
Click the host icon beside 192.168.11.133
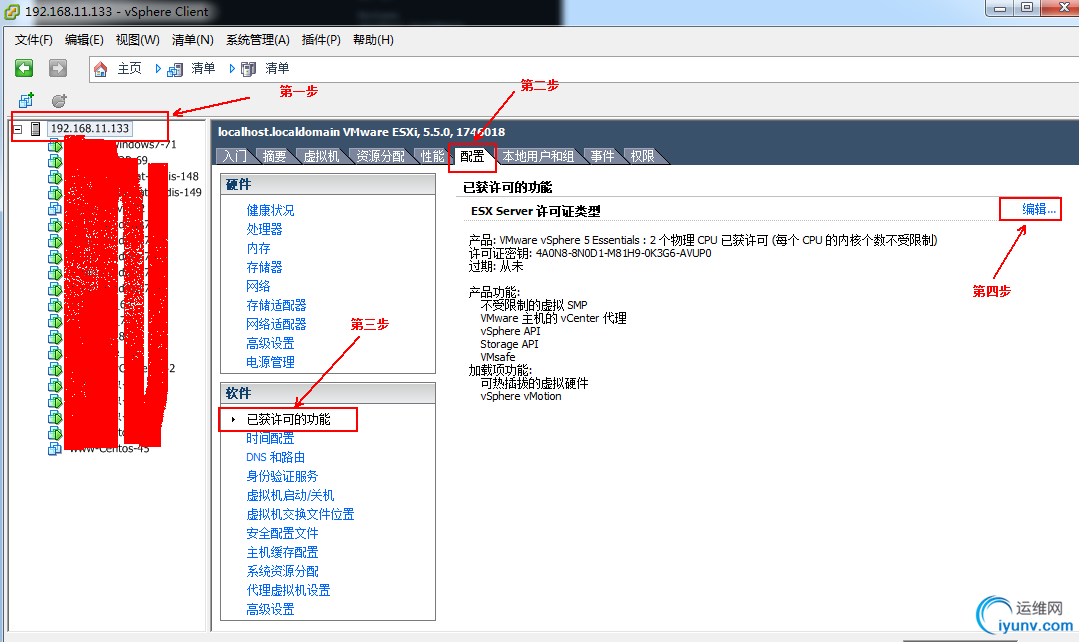coord(37,128)
